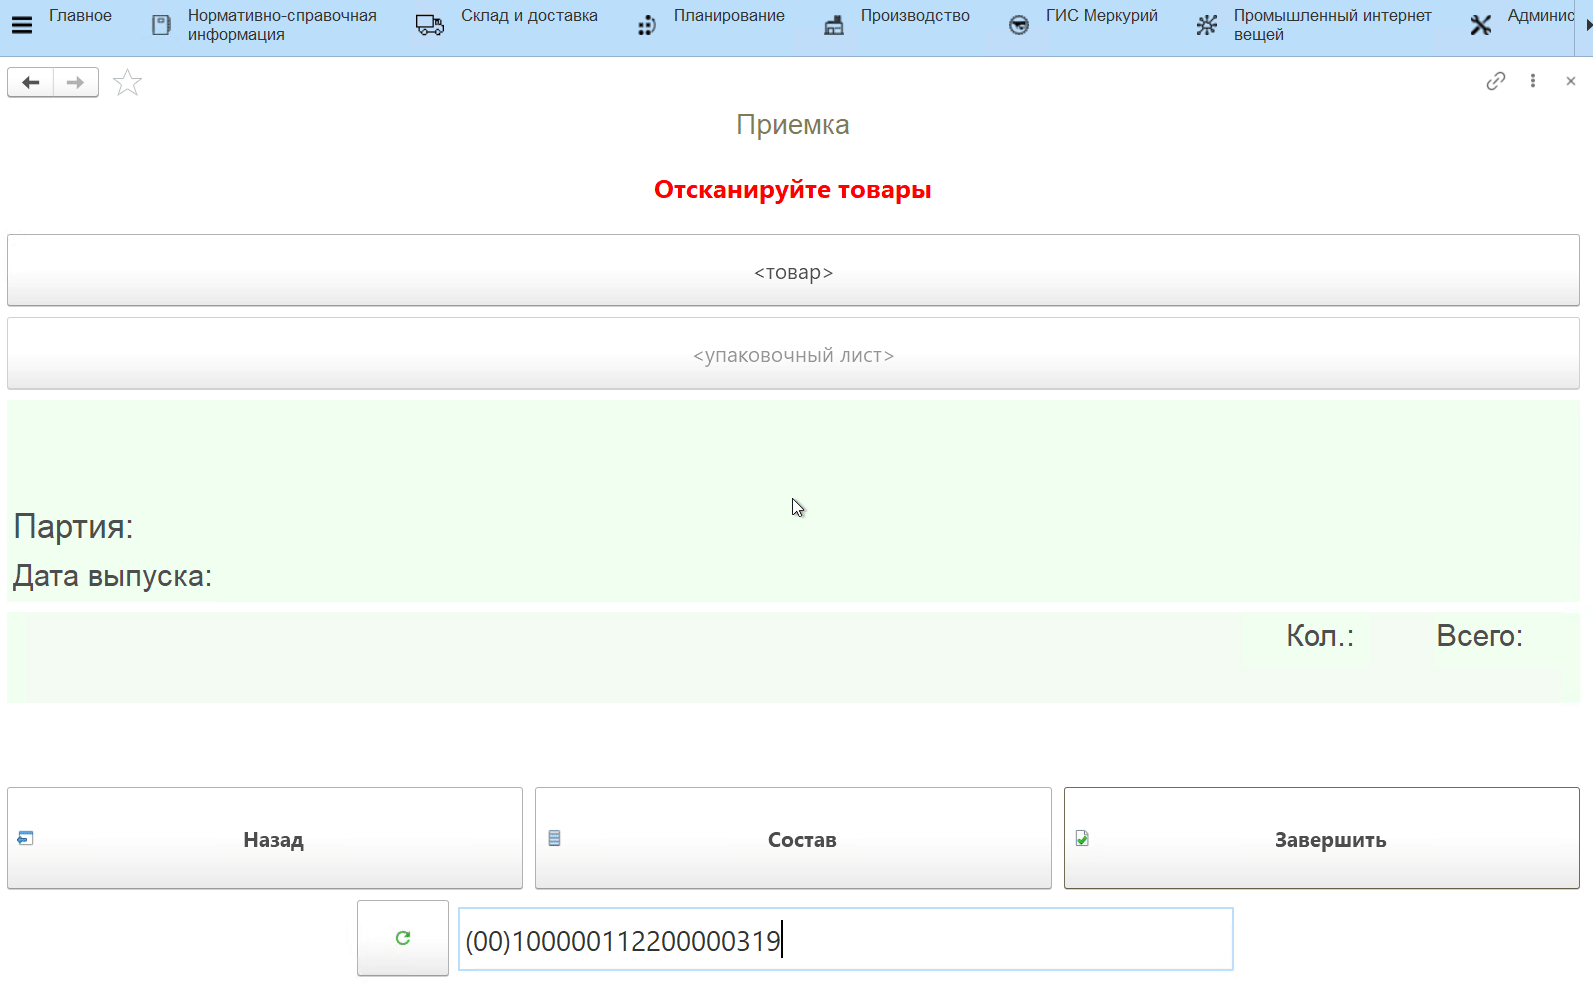This screenshot has height=988, width=1593.
Task: Click the truck icon for Склад и доставка
Action: [430, 25]
